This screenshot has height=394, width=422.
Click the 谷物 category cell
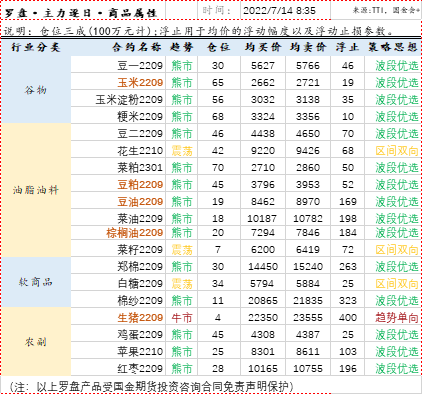(x=36, y=90)
